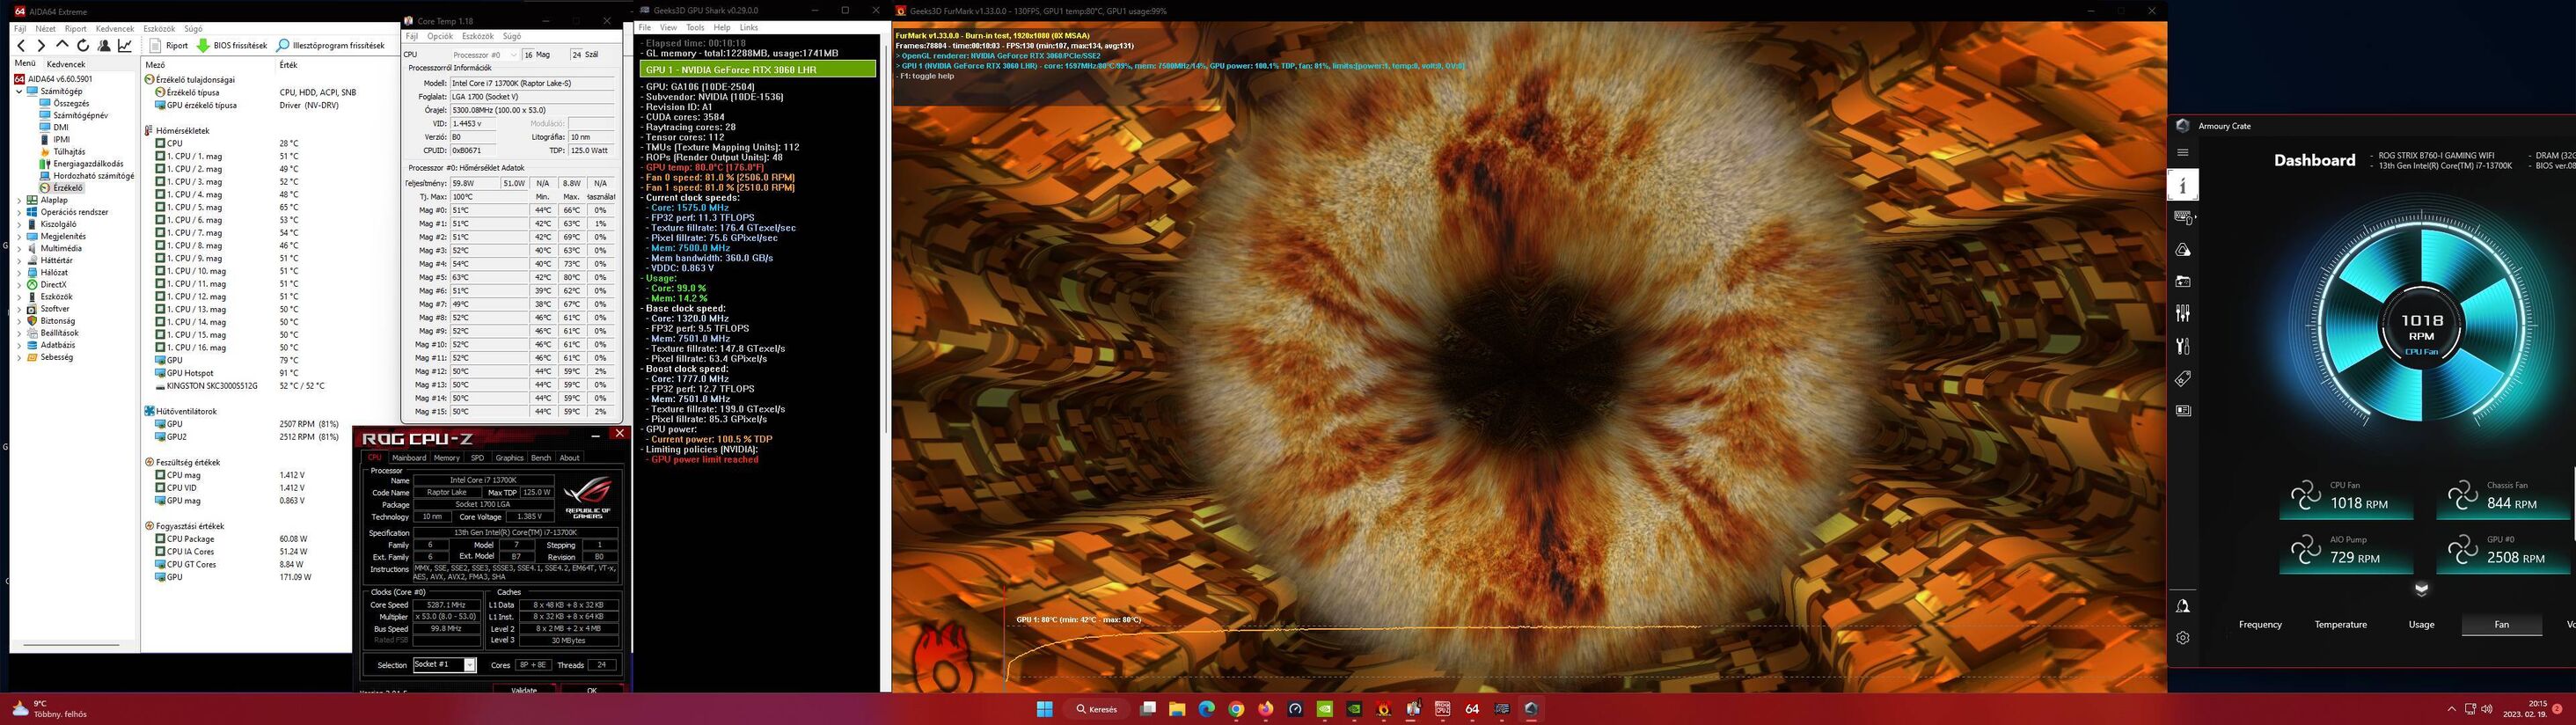Open Armoury Crate Featured deals tag icon
2576x725 pixels.
(x=2183, y=379)
